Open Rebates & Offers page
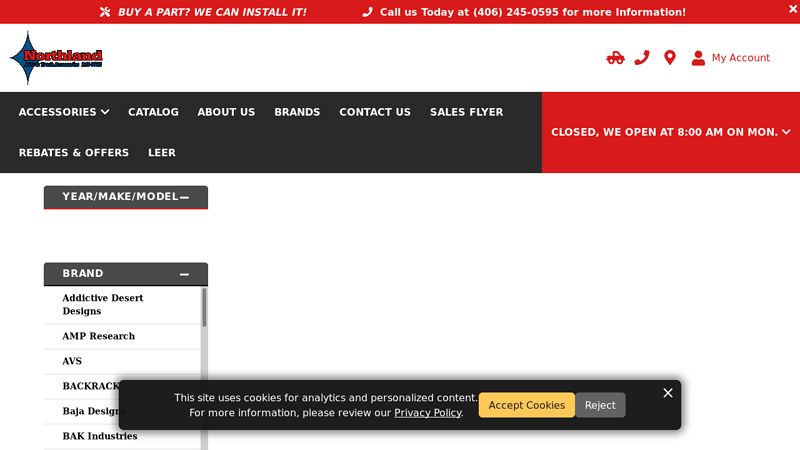 pos(74,153)
